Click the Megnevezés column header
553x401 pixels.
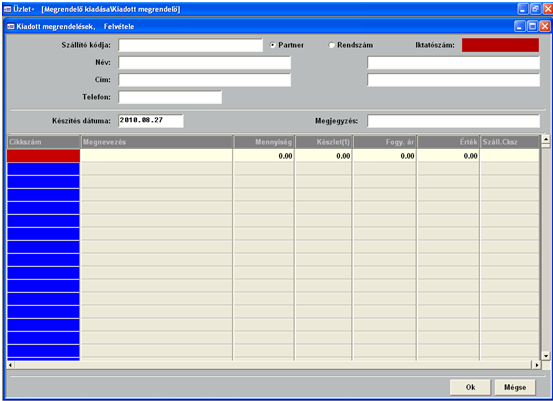(157, 142)
